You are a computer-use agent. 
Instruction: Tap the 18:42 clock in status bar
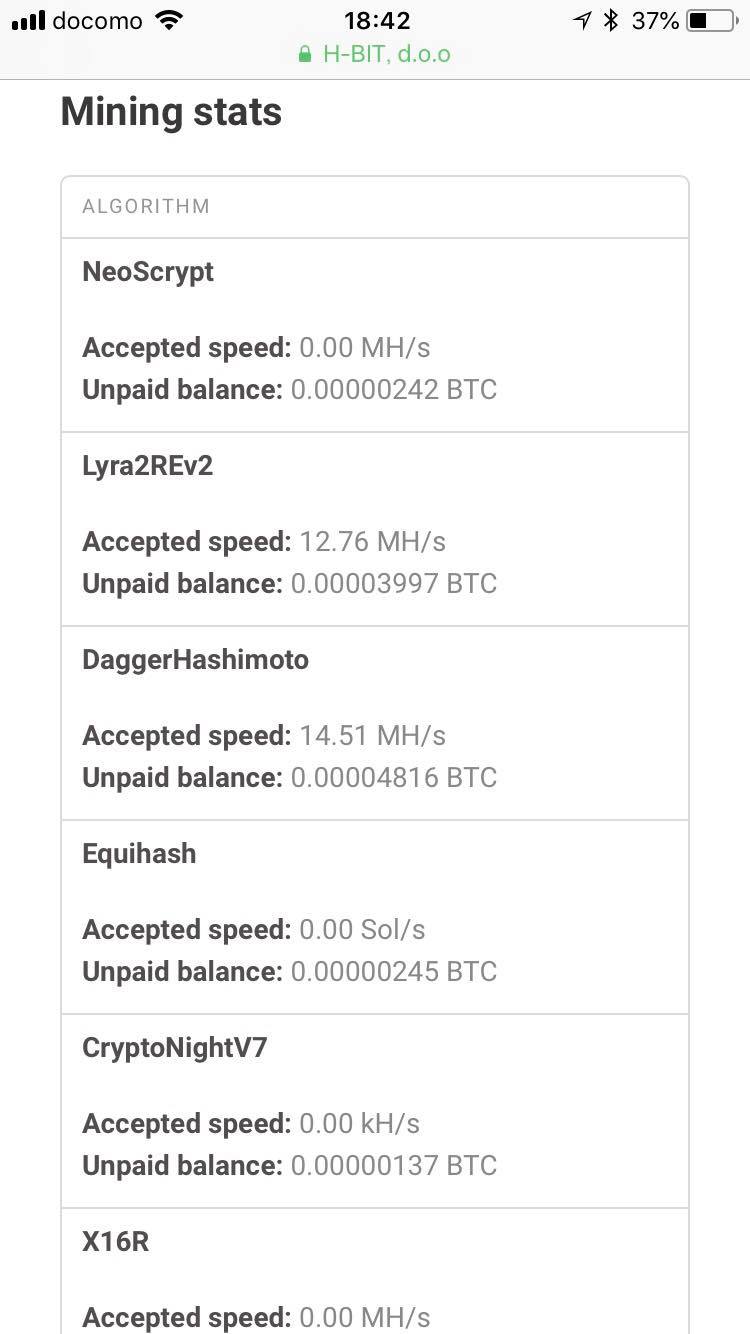(x=376, y=20)
